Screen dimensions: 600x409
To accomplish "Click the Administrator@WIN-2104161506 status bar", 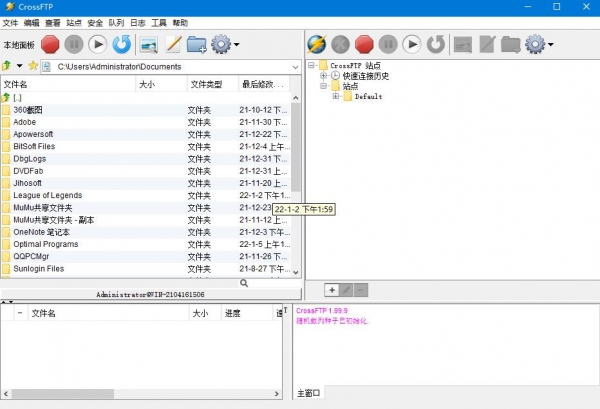I will 151,295.
